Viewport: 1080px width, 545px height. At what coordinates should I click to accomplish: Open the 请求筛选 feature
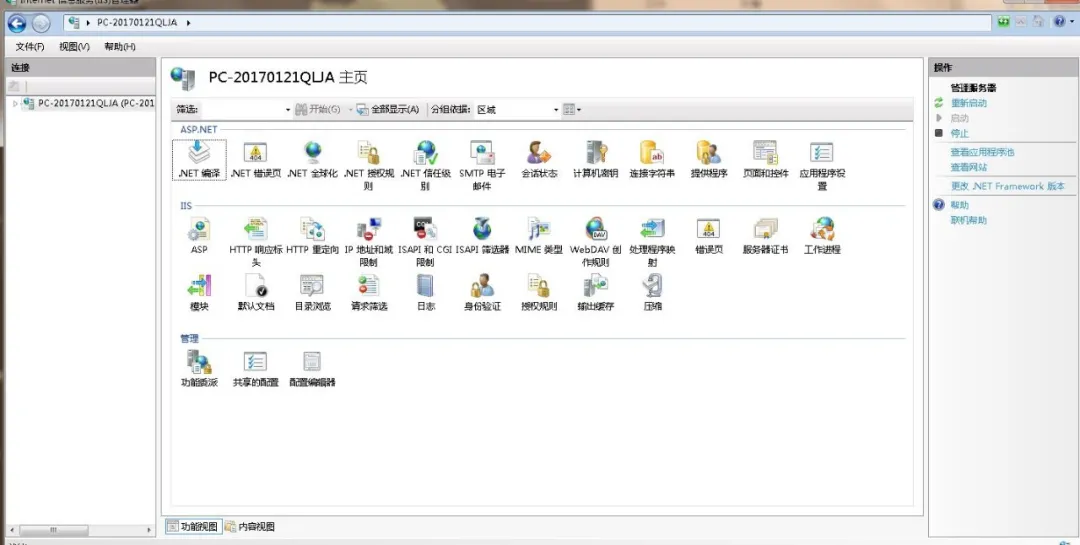click(368, 293)
